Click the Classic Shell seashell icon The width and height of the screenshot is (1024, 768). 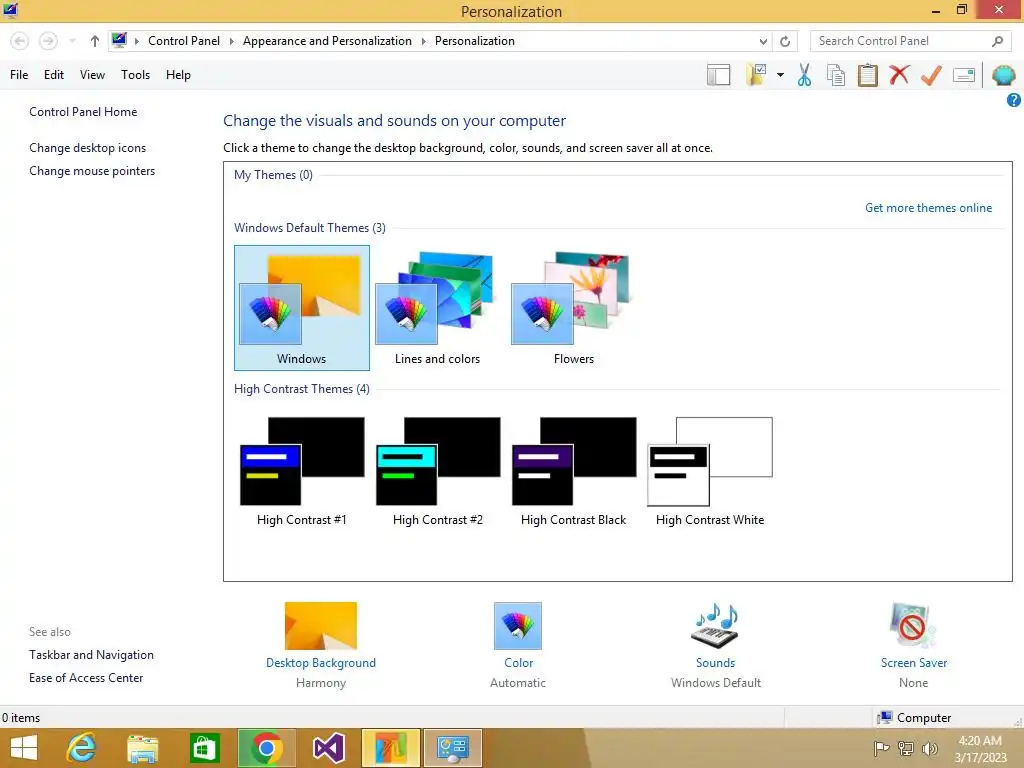point(1003,75)
